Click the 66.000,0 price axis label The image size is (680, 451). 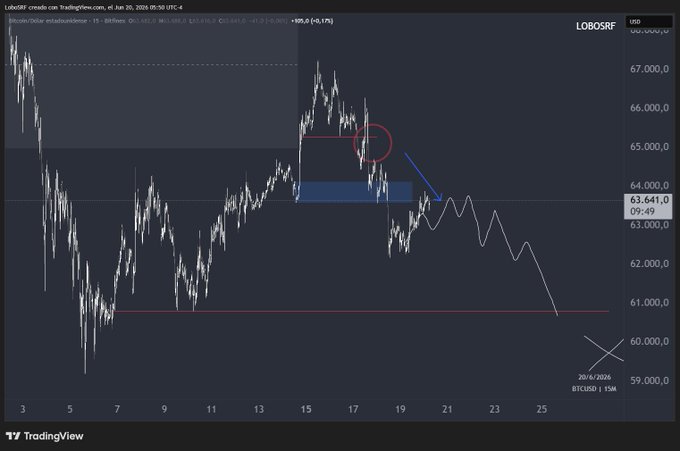point(649,108)
